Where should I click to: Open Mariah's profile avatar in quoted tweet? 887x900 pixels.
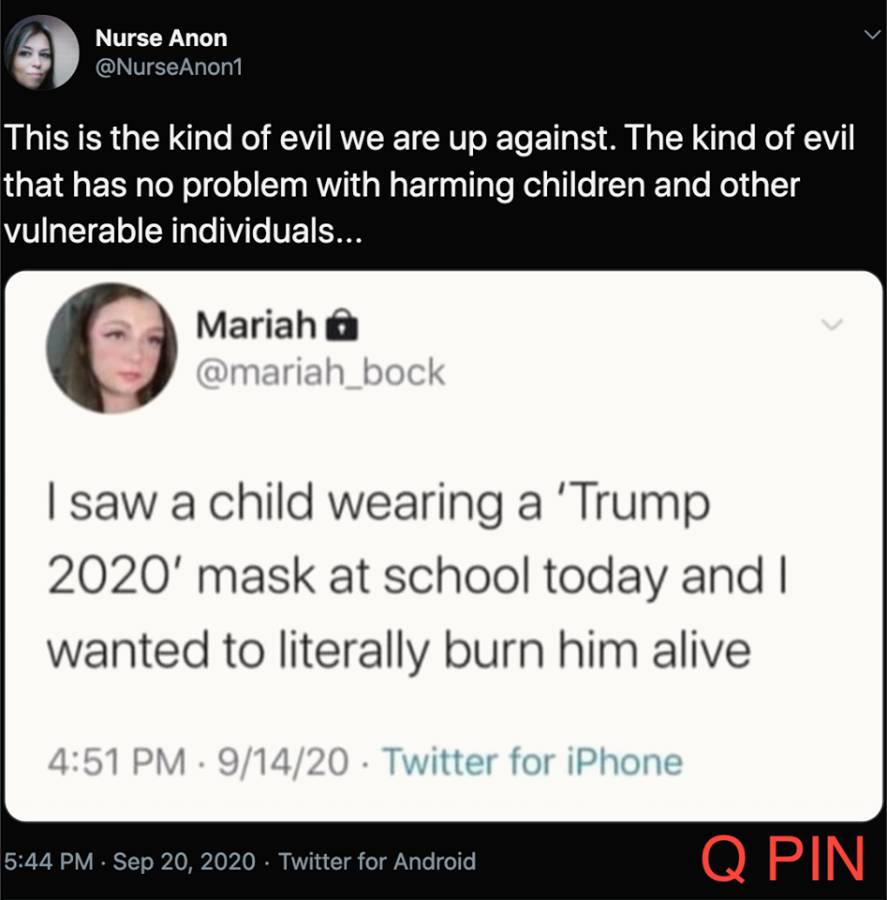(112, 348)
